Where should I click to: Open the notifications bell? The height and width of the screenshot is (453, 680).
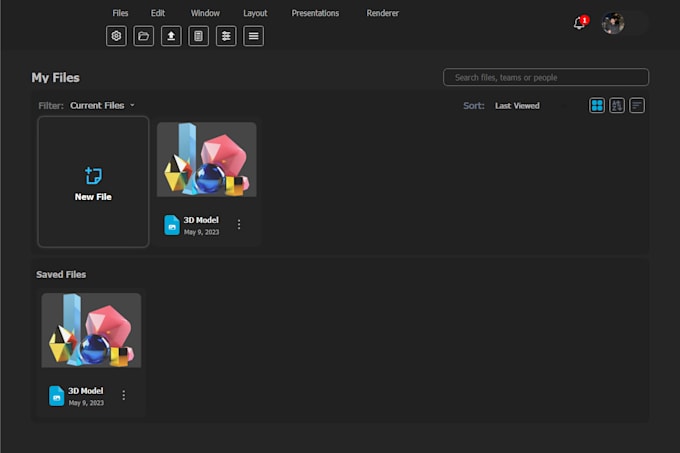pyautogui.click(x=579, y=23)
